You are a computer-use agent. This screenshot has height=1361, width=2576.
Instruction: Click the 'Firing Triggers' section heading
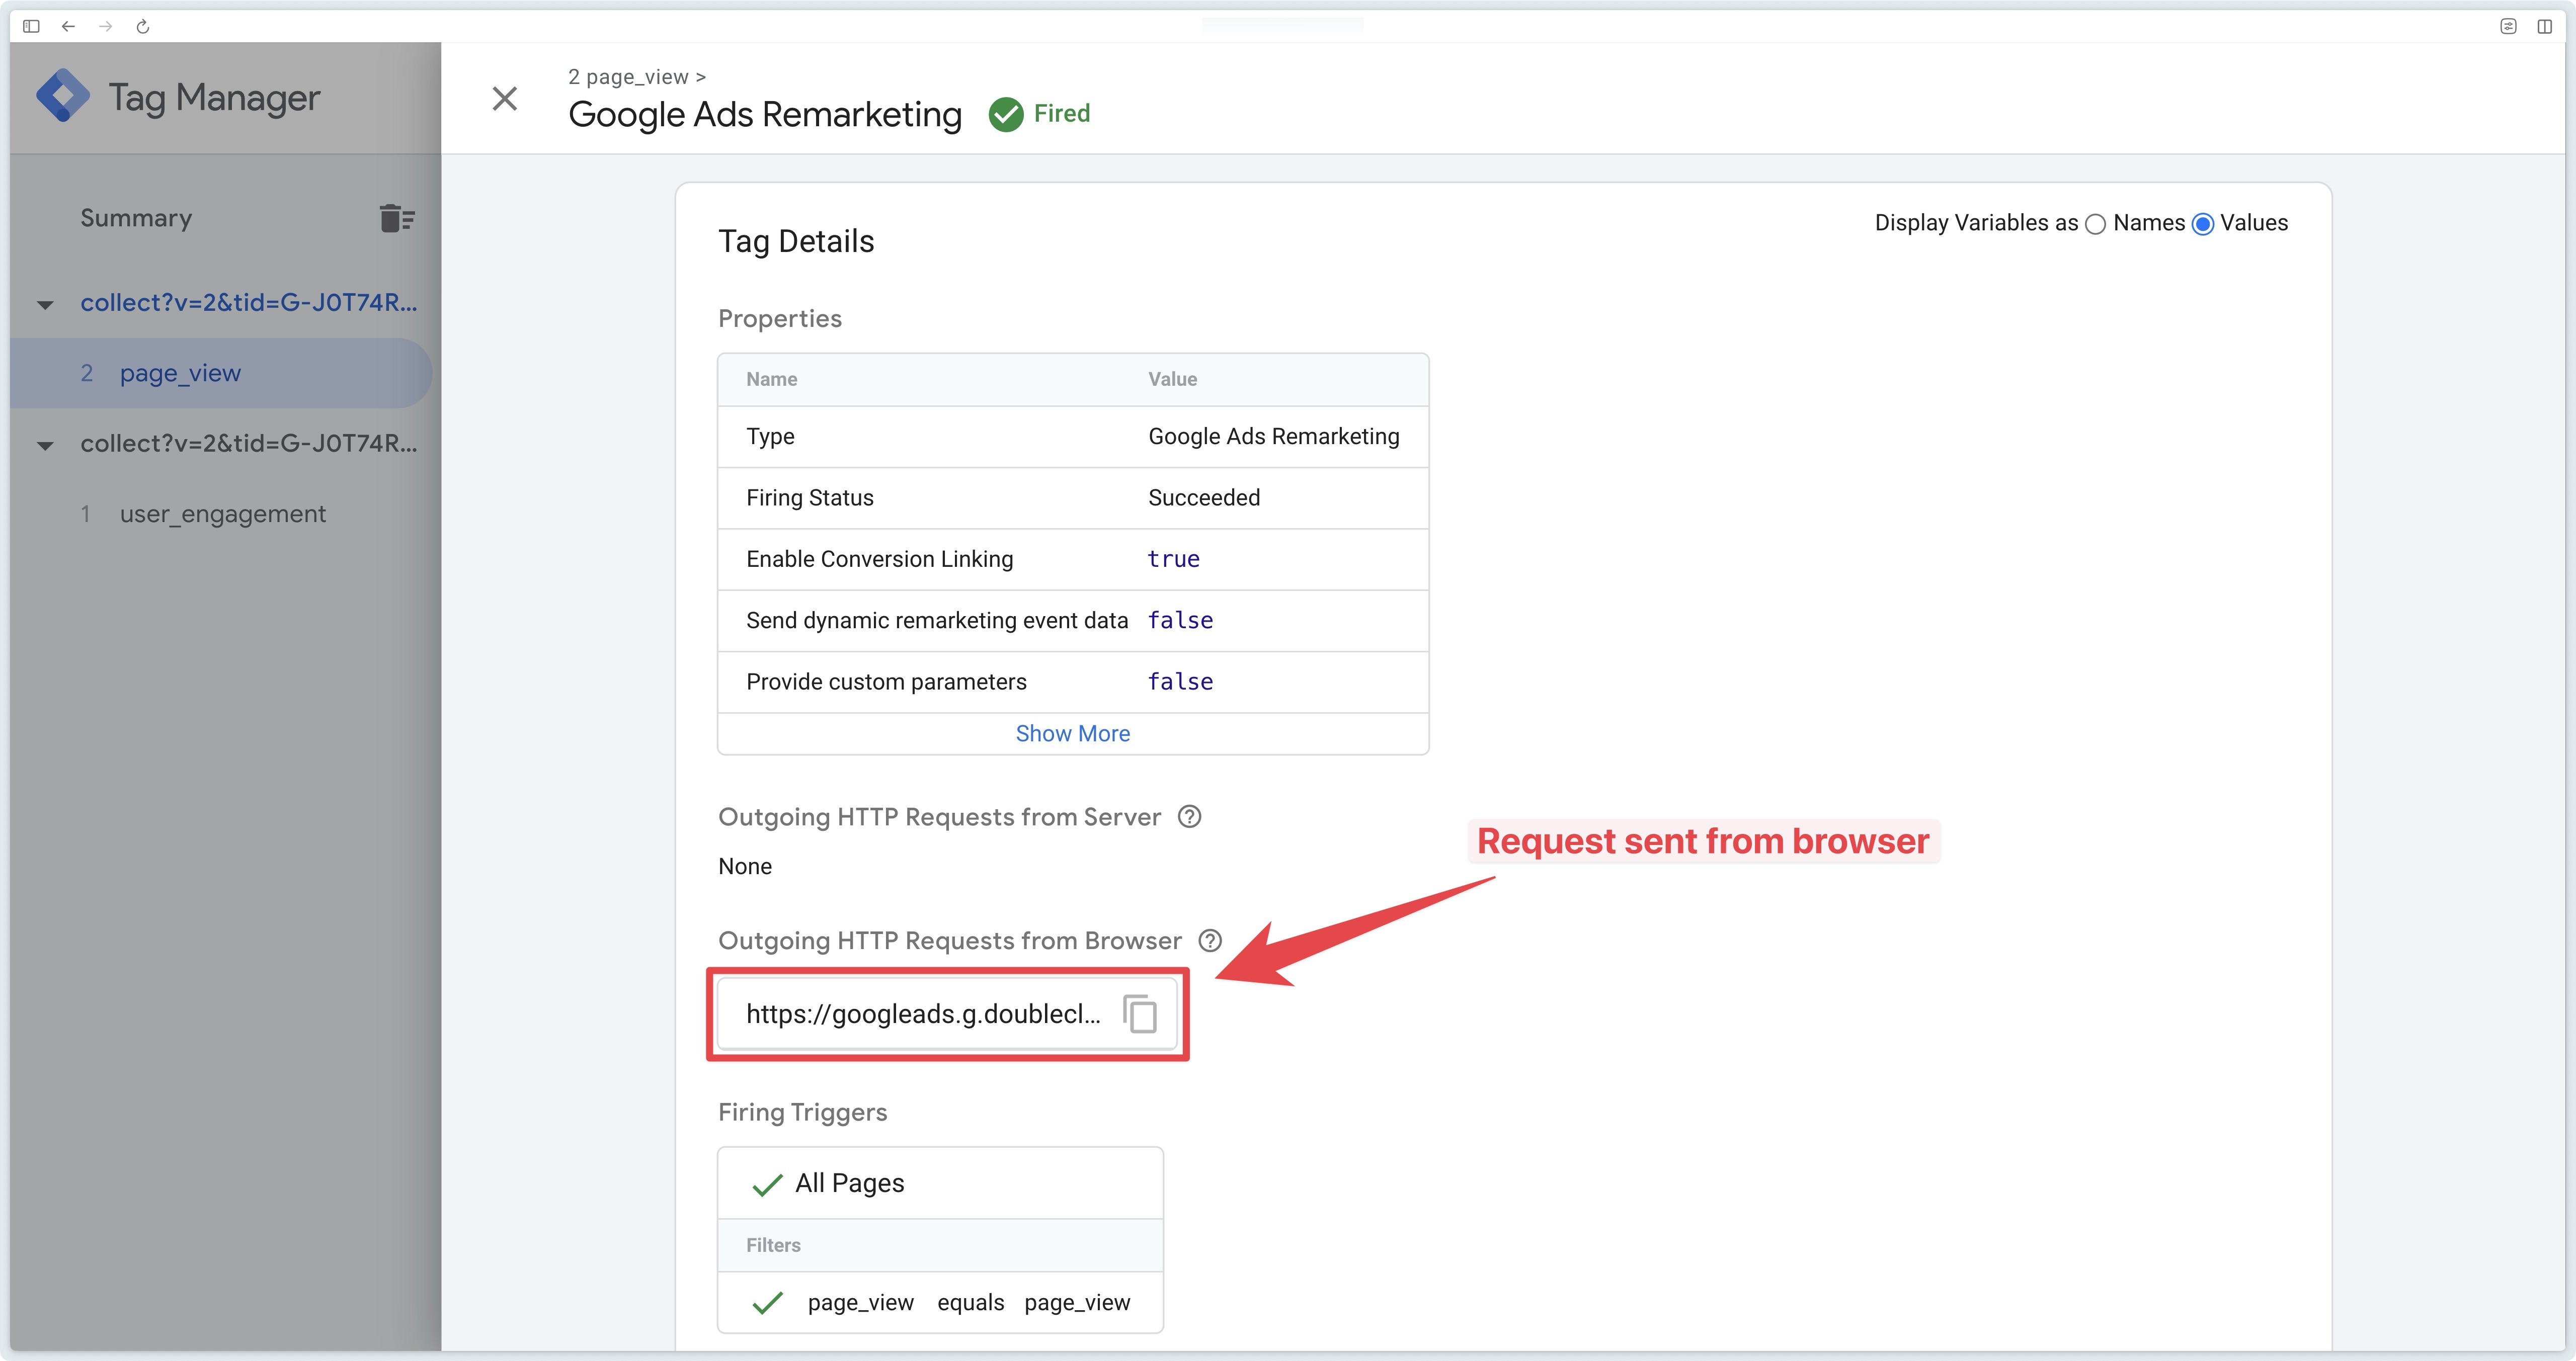tap(802, 1112)
